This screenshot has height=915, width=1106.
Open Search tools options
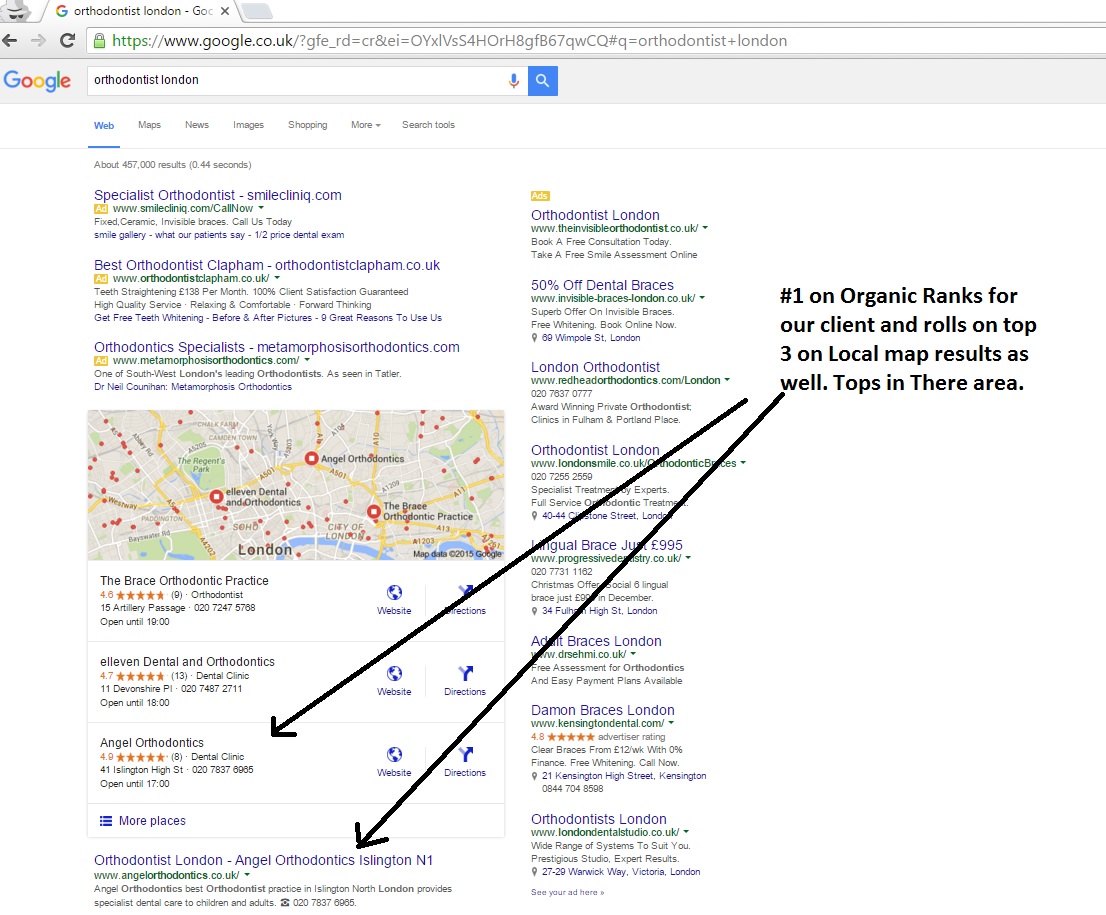[428, 125]
